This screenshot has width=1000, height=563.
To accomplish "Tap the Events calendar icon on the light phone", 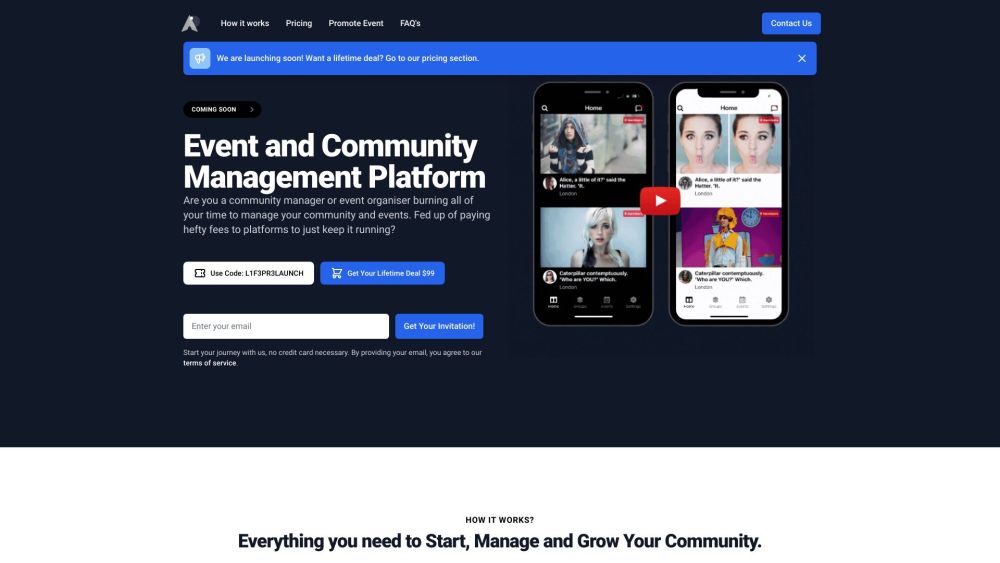I will (742, 301).
